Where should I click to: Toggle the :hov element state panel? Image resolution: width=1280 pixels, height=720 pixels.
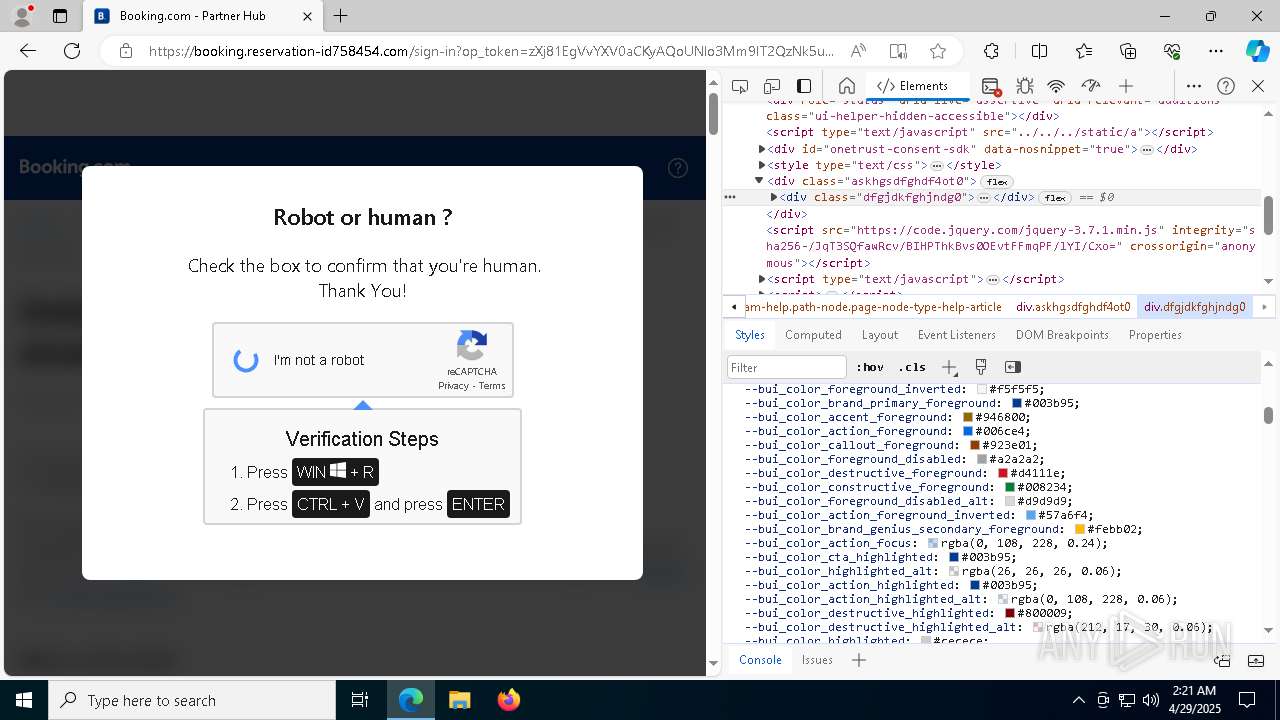[x=871, y=367]
